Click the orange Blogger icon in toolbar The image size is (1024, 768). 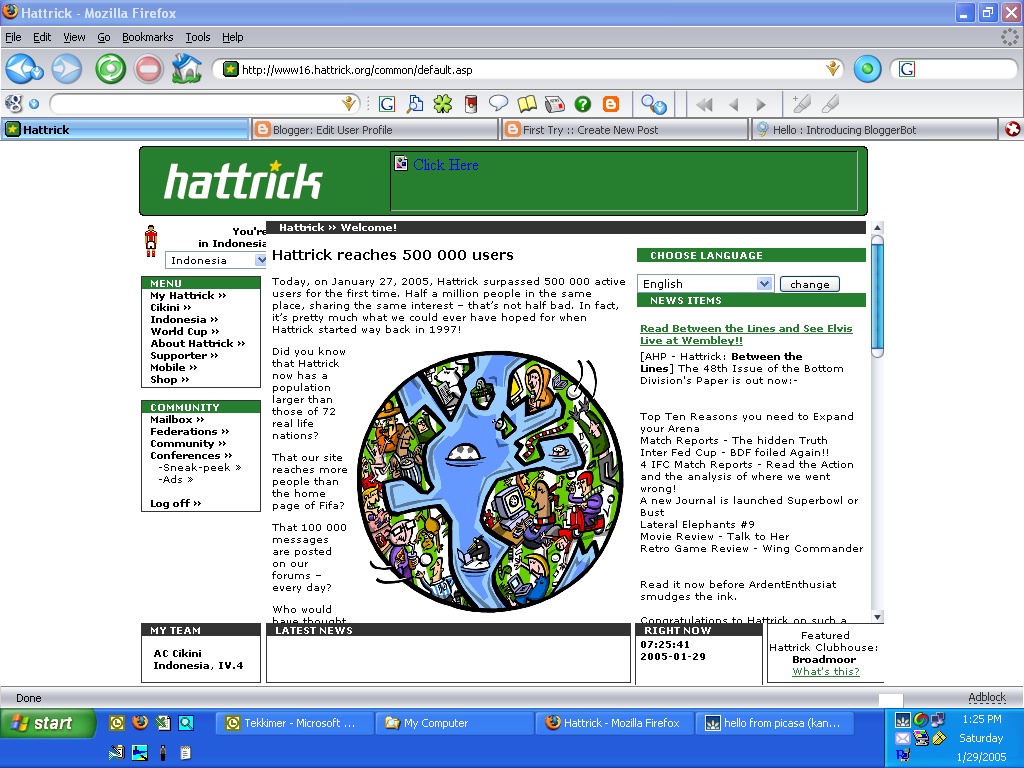[x=611, y=104]
